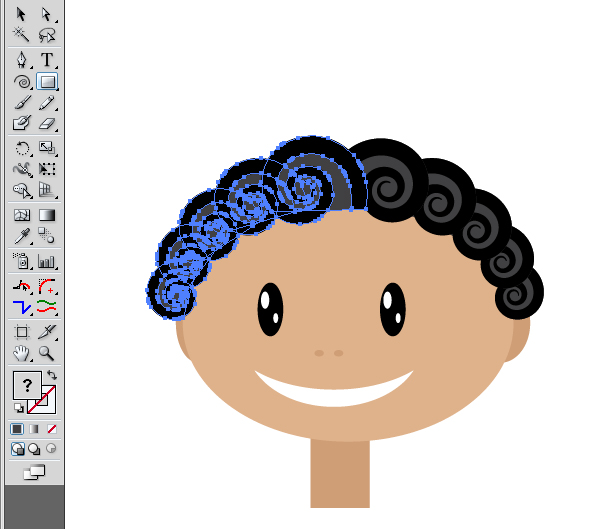
Task: Select the Shape Builder tool
Action: (x=21, y=190)
